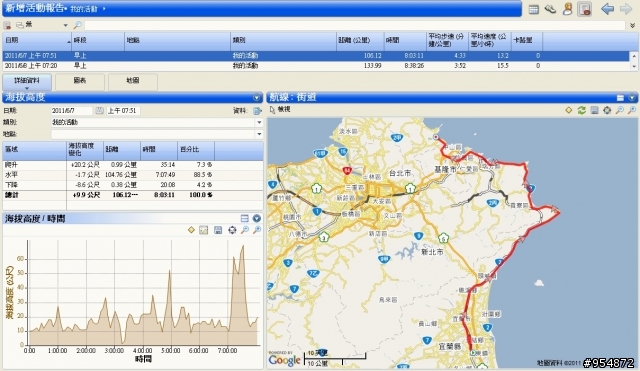Open the 類別 我的活動 dropdown
Screen dimensions: 640x371
point(259,122)
